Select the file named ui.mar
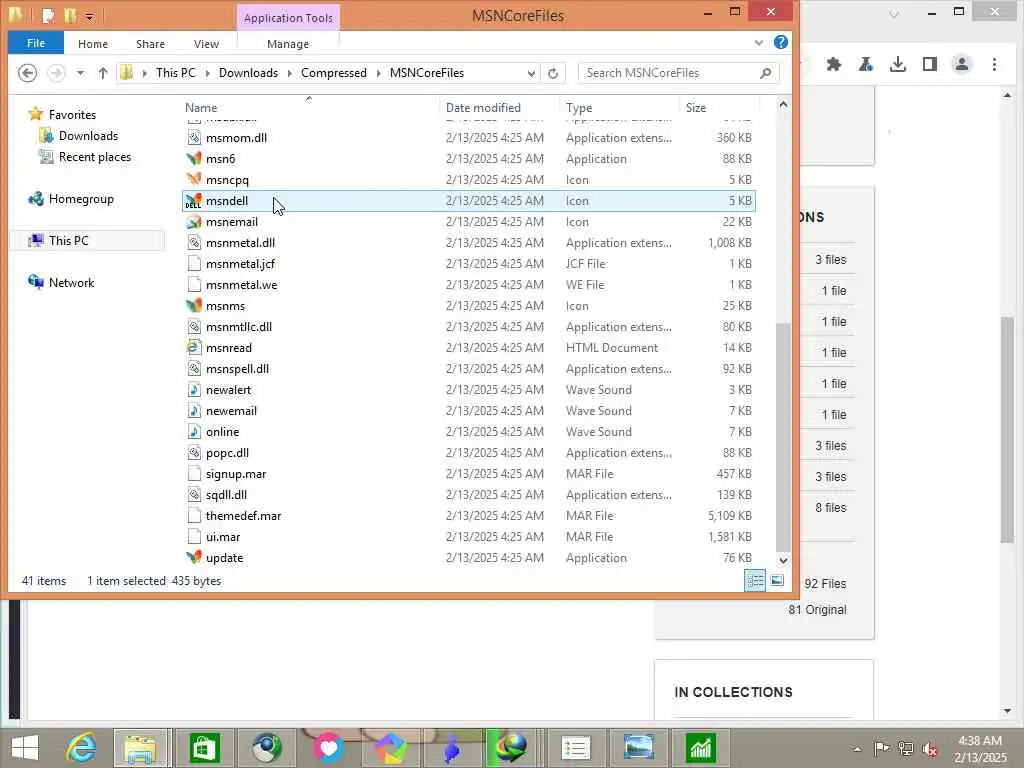The image size is (1024, 768). coord(223,537)
